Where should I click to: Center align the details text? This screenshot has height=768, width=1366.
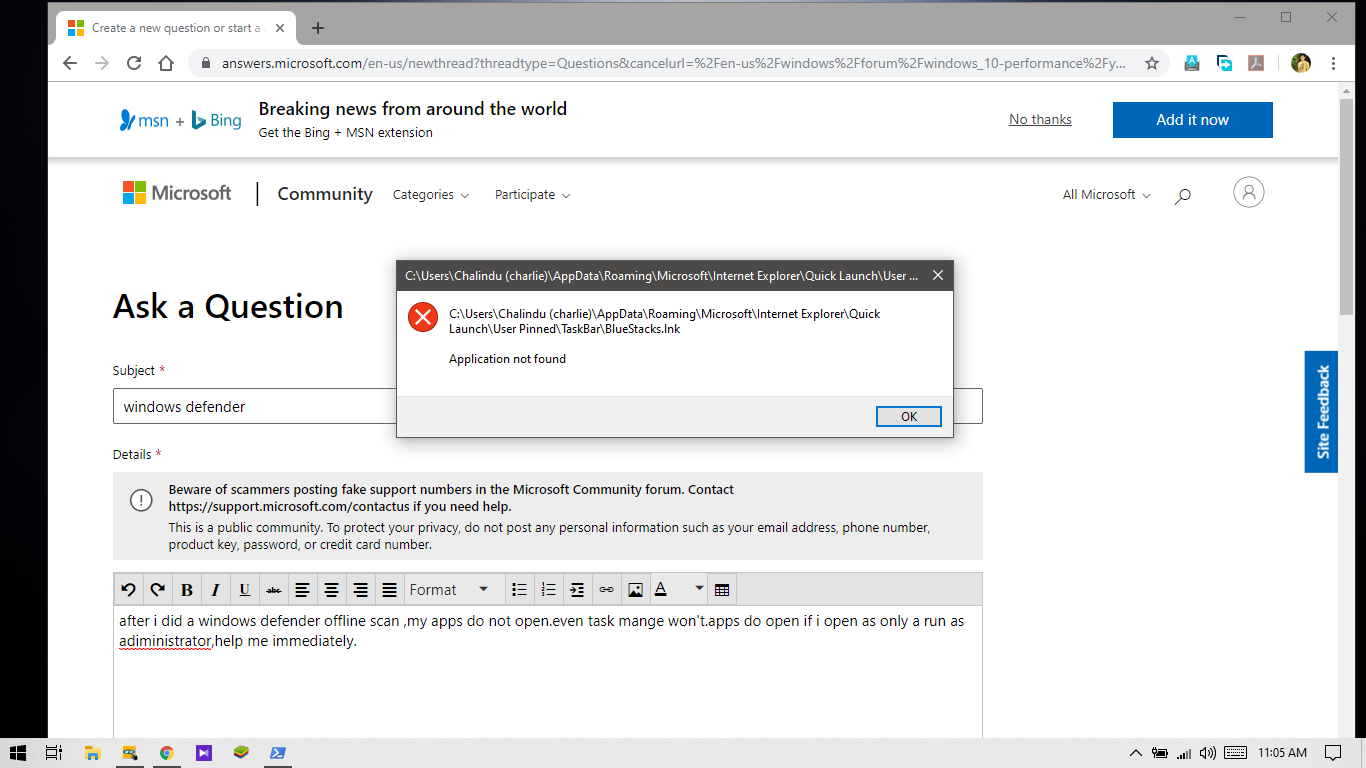click(332, 590)
